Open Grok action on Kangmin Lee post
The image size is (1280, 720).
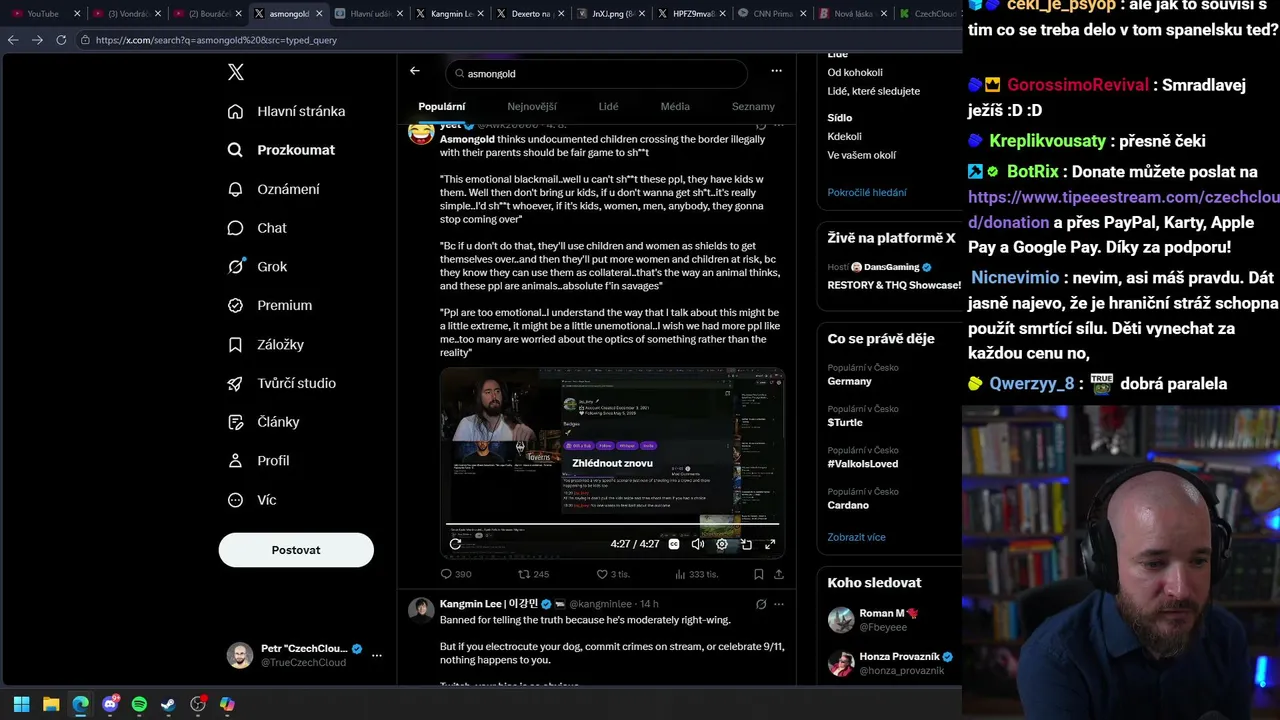pos(761,604)
